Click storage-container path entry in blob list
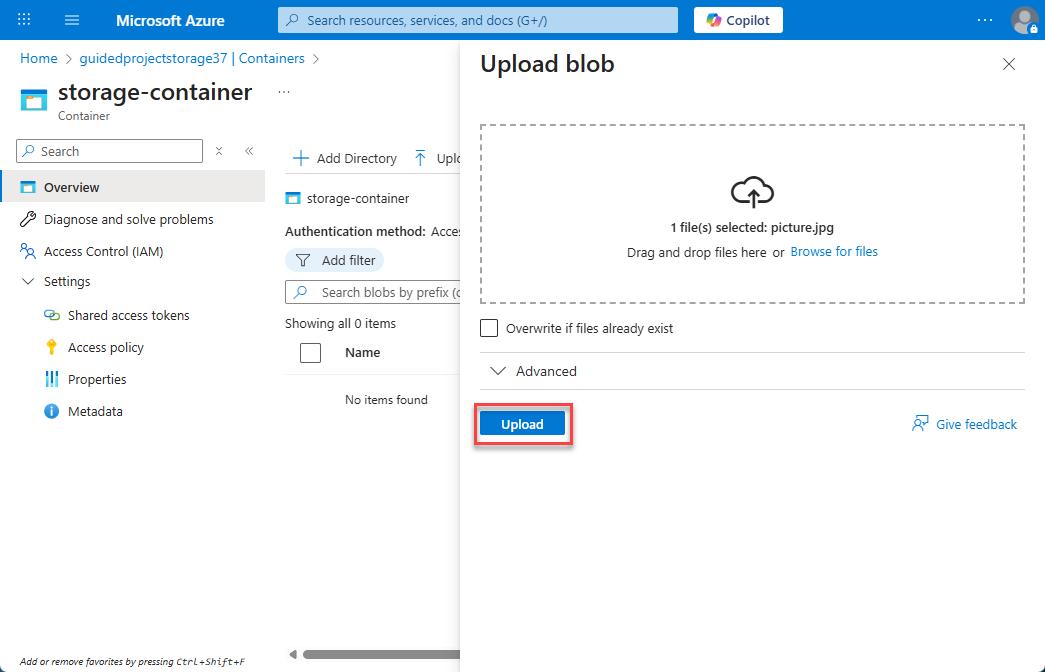Screen dimensions: 1045x672 click(358, 198)
